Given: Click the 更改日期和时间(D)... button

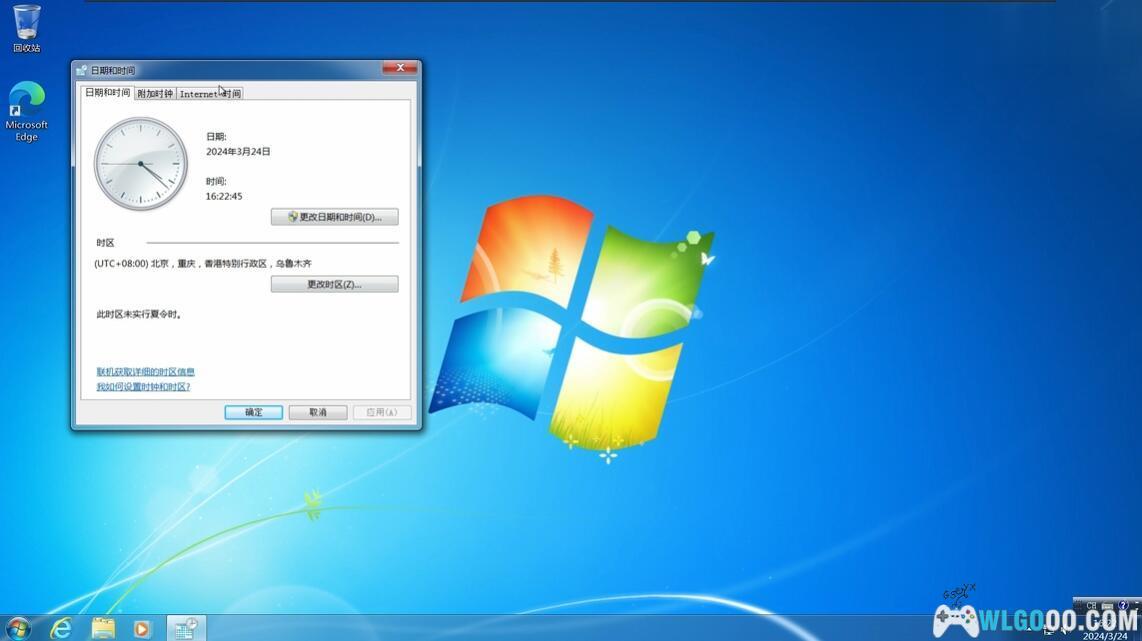Looking at the screenshot, I should [x=334, y=217].
